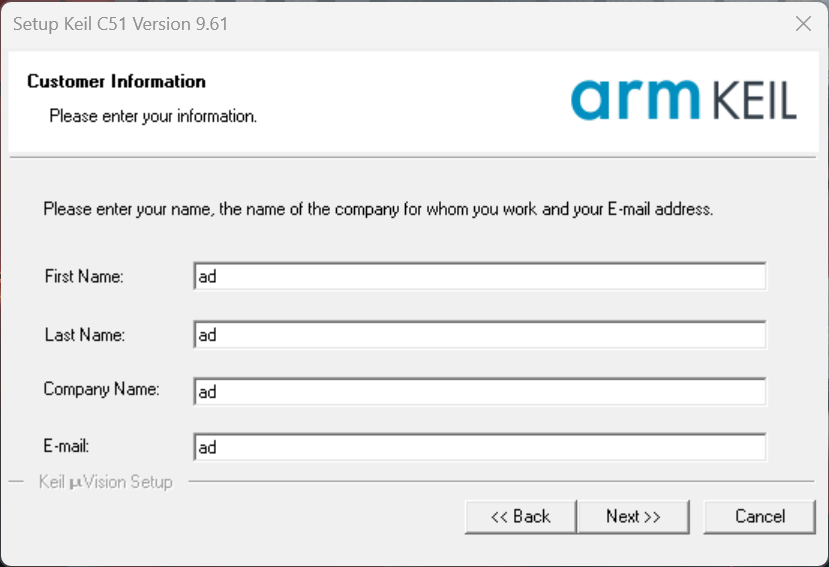Click the Last Name label
The height and width of the screenshot is (567, 829).
85,335
